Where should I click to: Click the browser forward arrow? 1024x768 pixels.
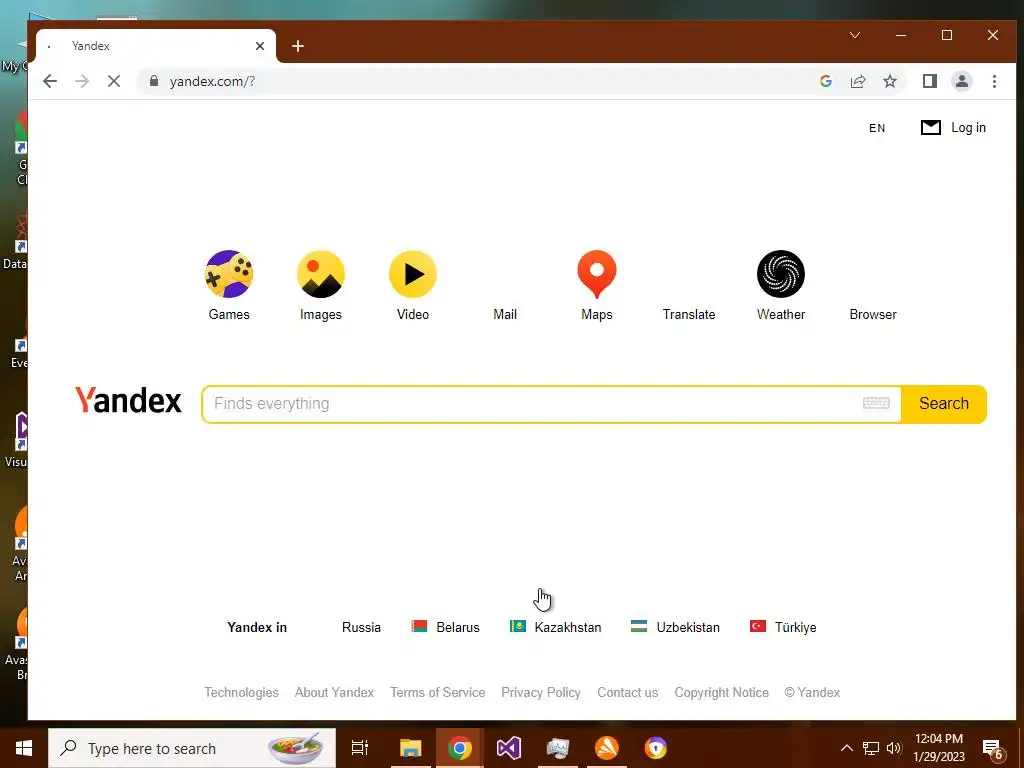tap(82, 81)
